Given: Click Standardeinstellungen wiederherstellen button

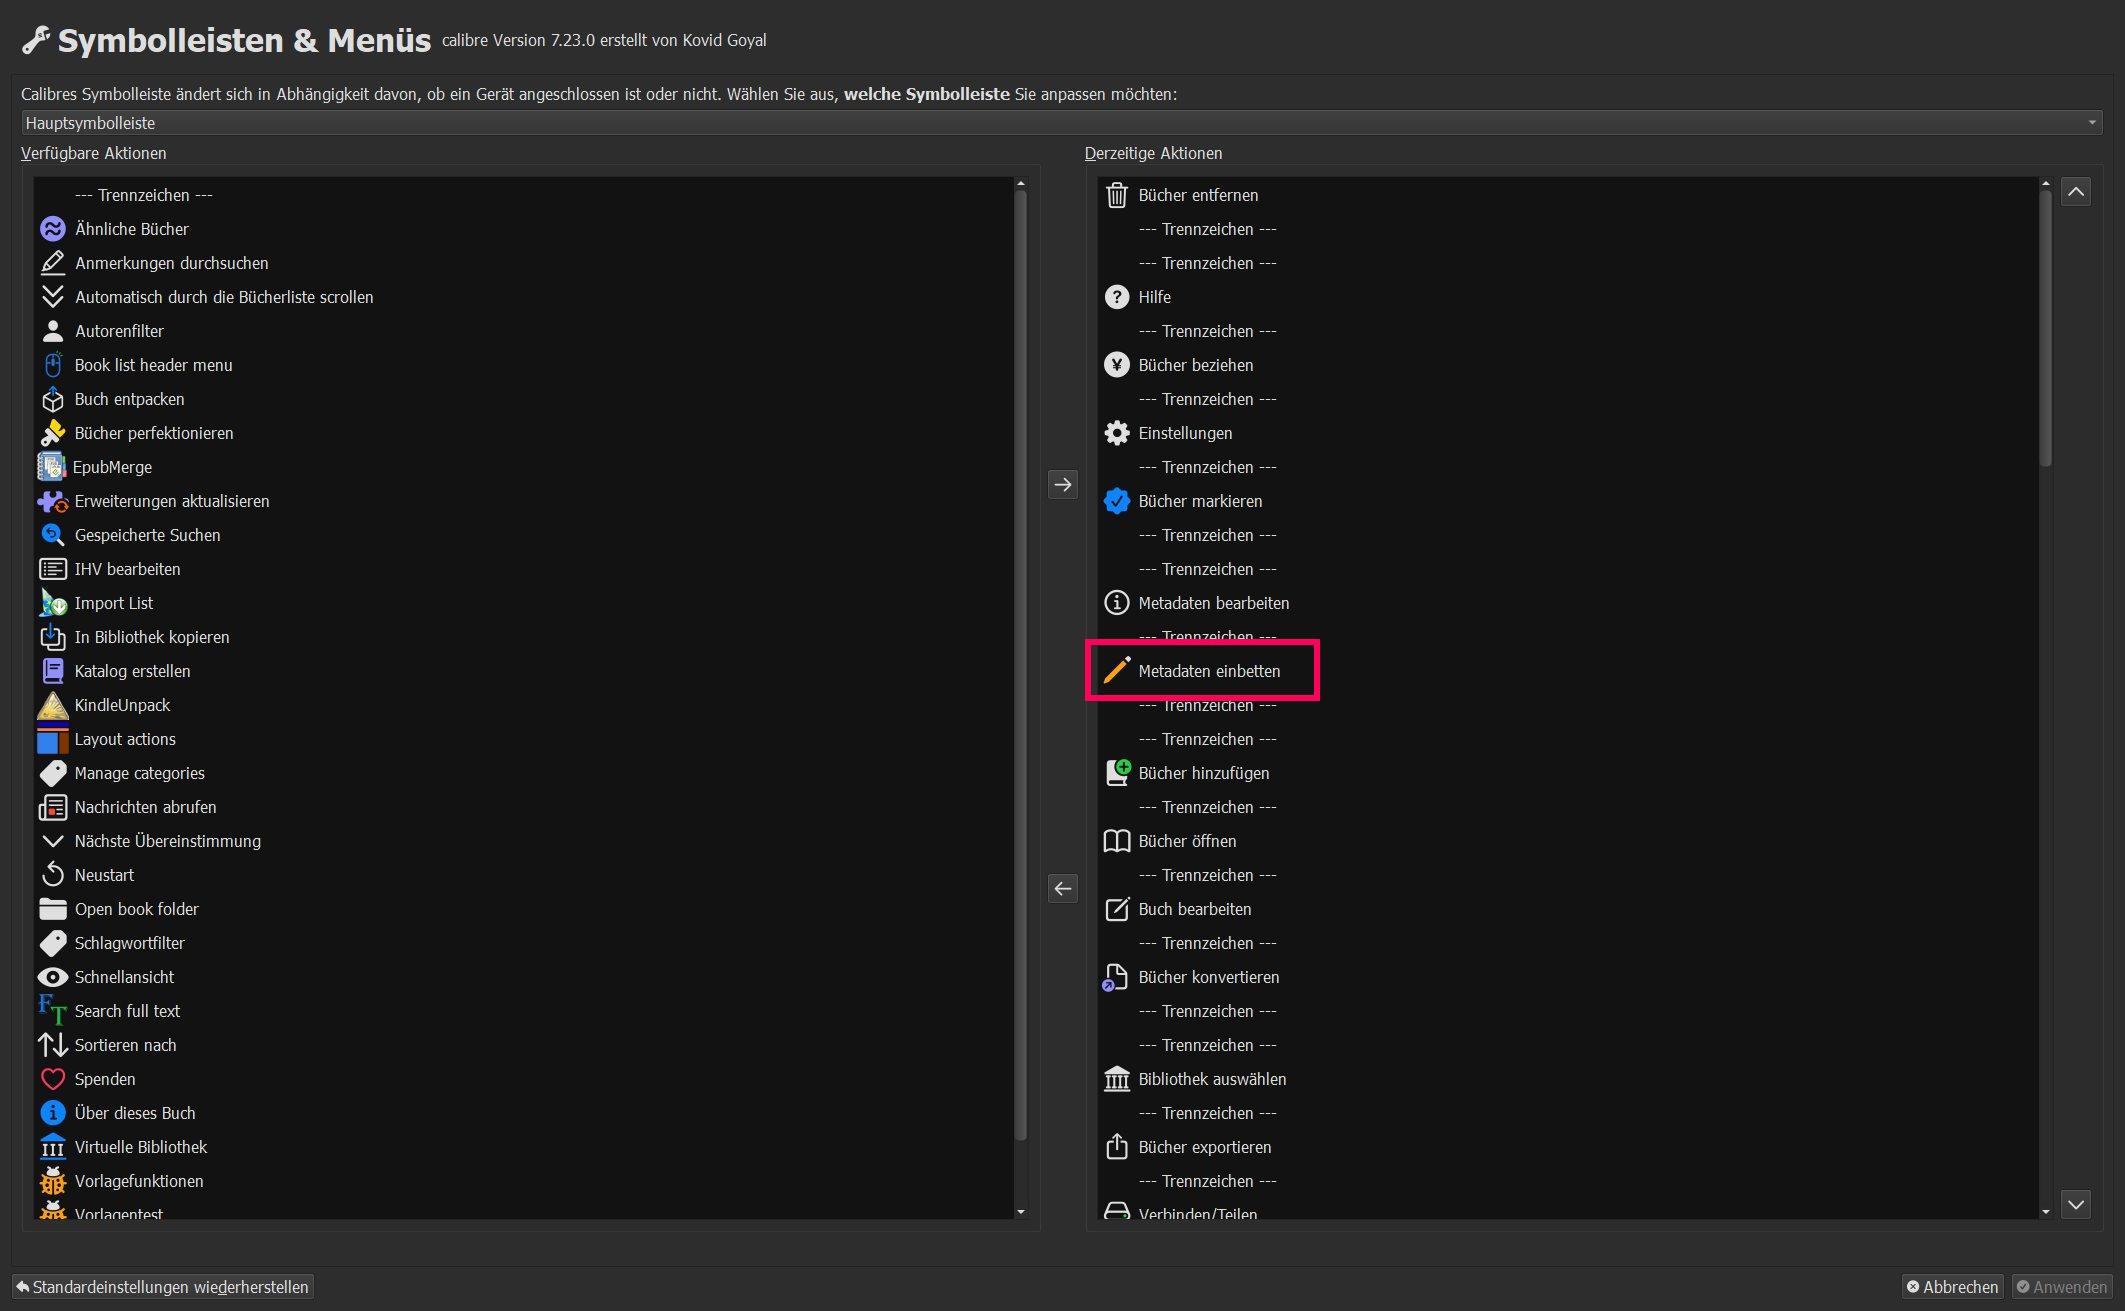Looking at the screenshot, I should 163,1287.
